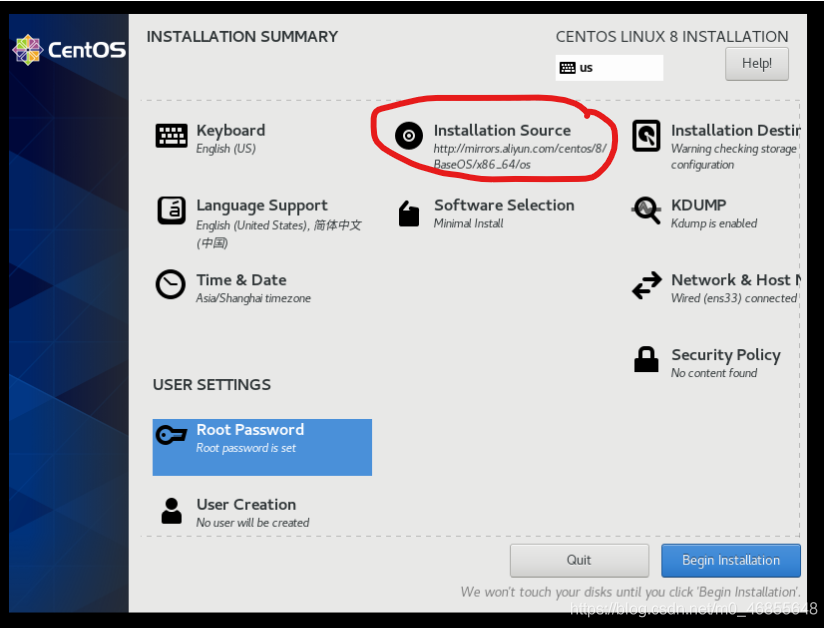Click the Language Support icon
The width and height of the screenshot is (828, 628).
pos(171,210)
